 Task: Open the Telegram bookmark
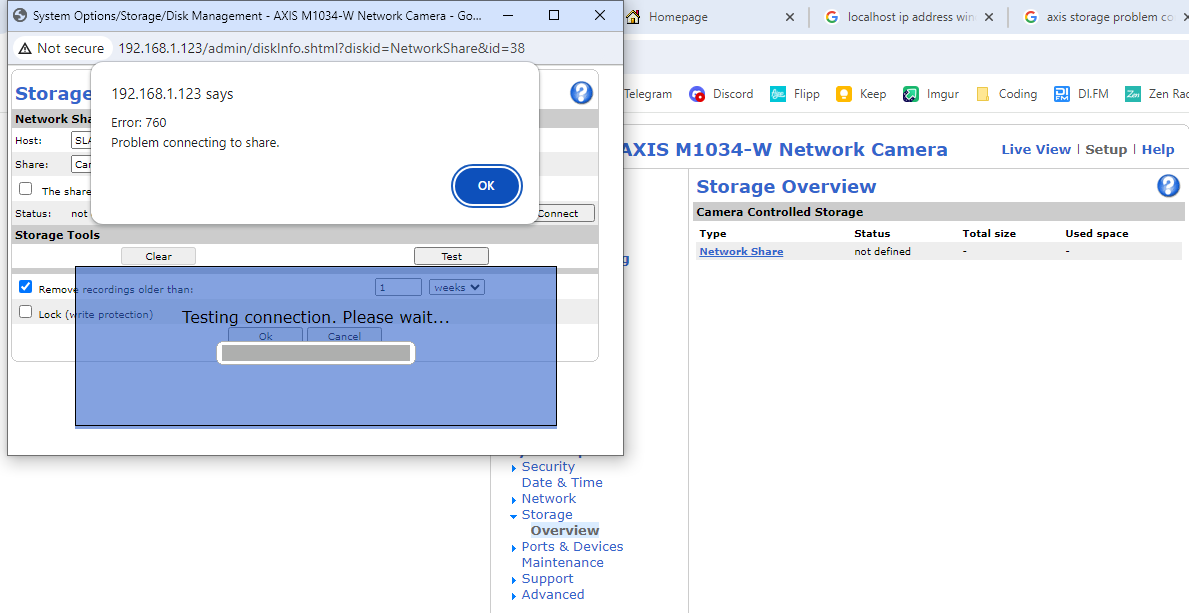[648, 94]
